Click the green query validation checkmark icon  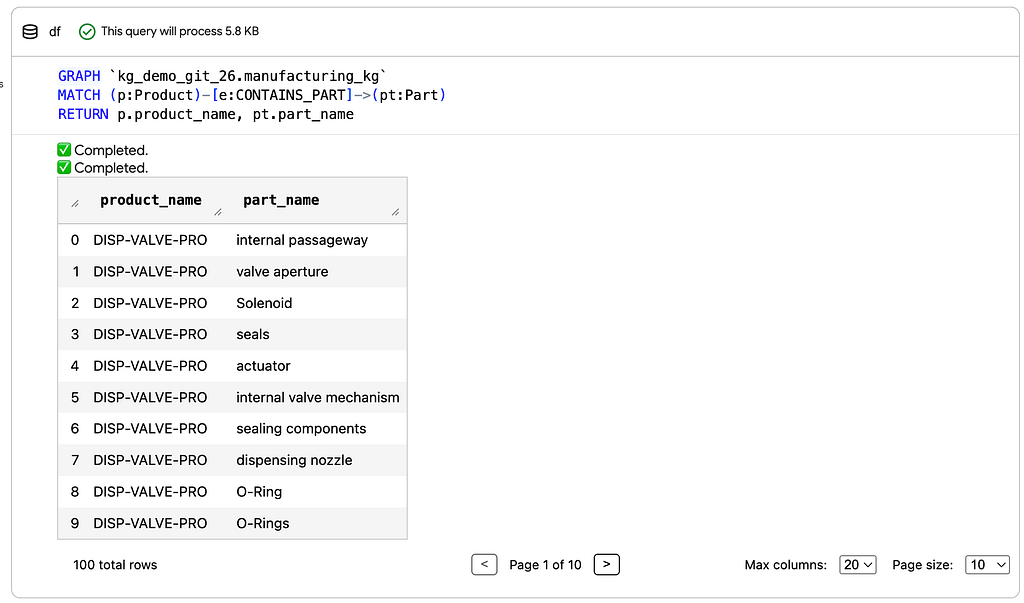(87, 31)
